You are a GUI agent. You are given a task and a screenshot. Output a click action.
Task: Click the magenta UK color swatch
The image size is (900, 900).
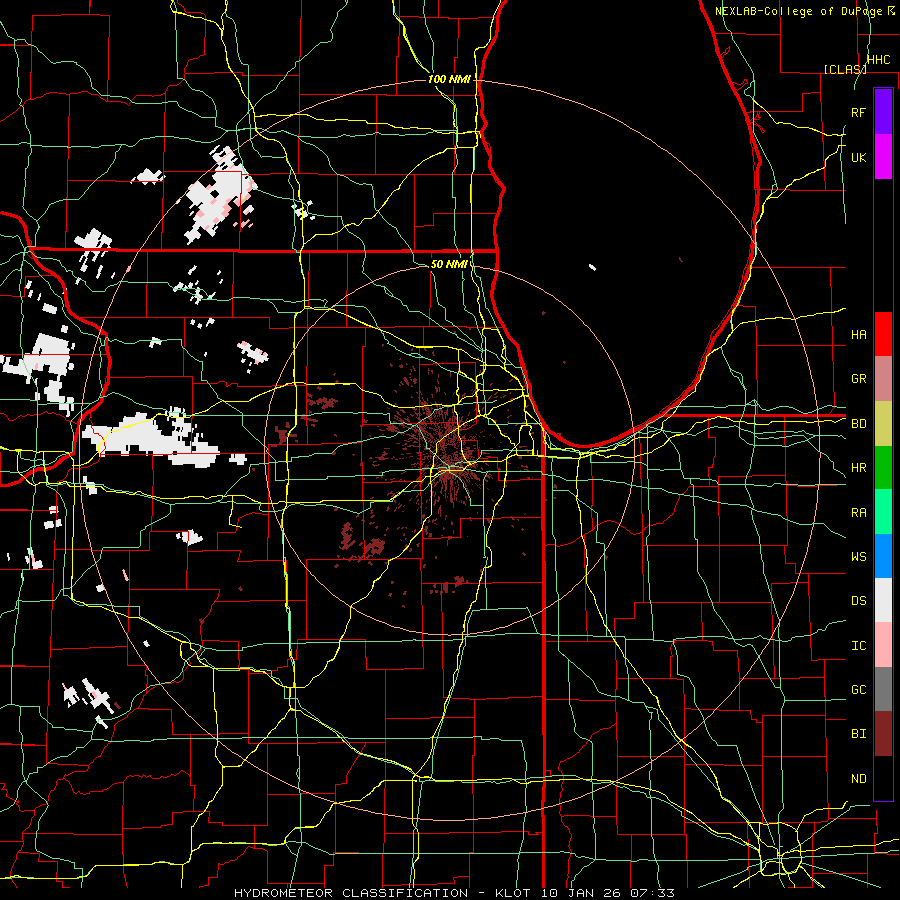tap(883, 157)
